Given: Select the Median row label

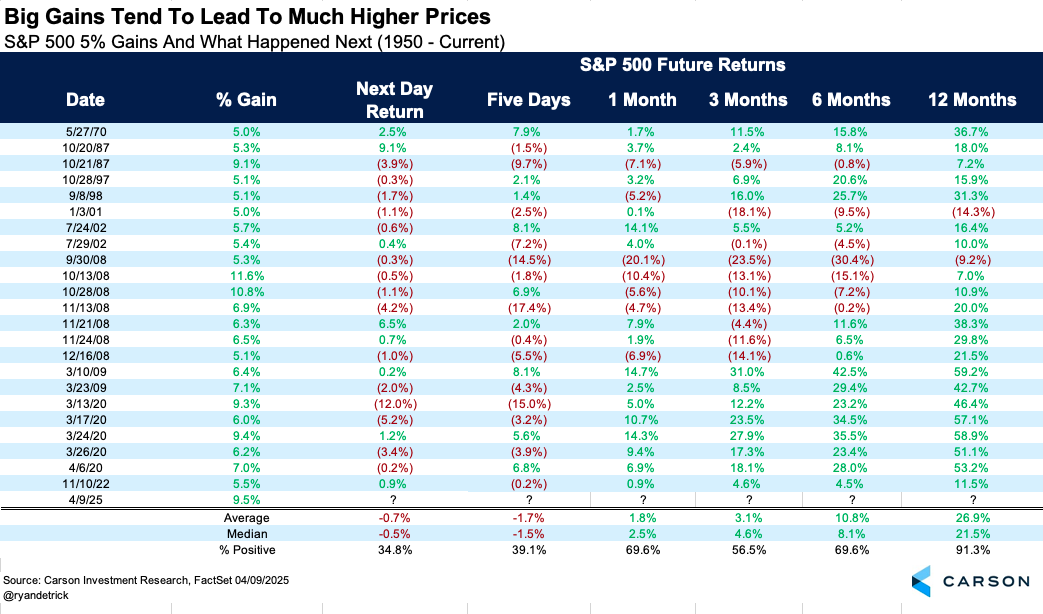Looking at the screenshot, I should (246, 533).
